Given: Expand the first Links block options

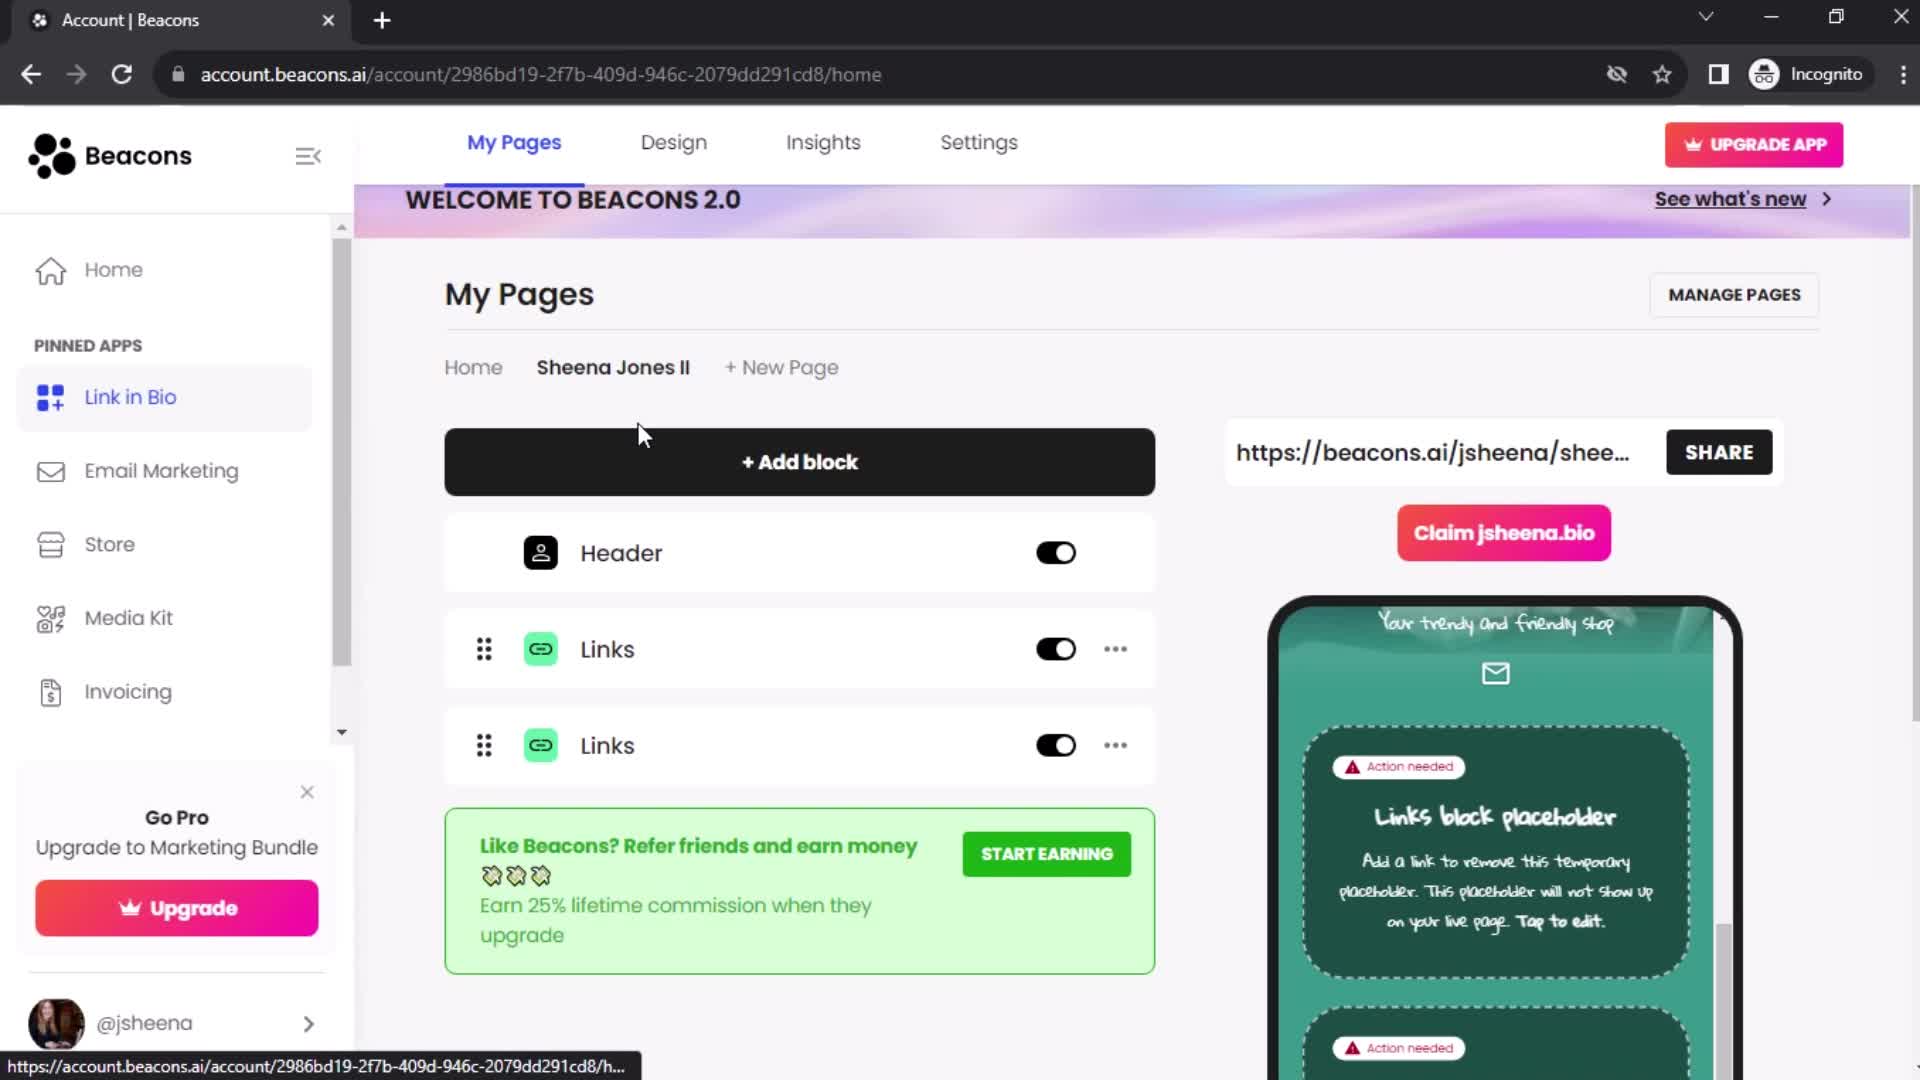Looking at the screenshot, I should coord(1116,649).
